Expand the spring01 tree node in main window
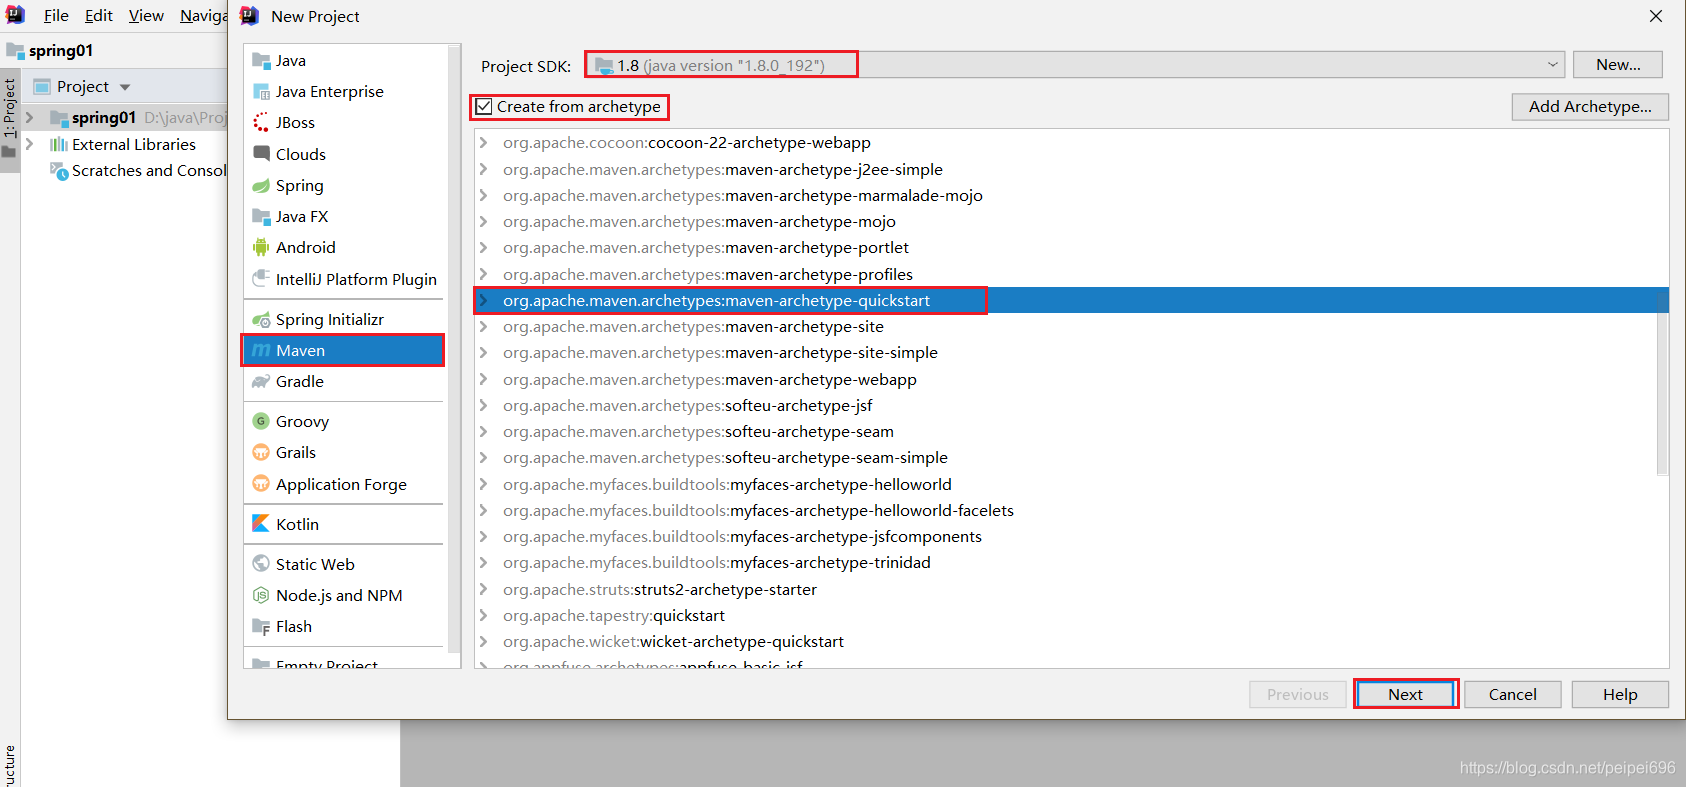Image resolution: width=1686 pixels, height=787 pixels. click(30, 117)
